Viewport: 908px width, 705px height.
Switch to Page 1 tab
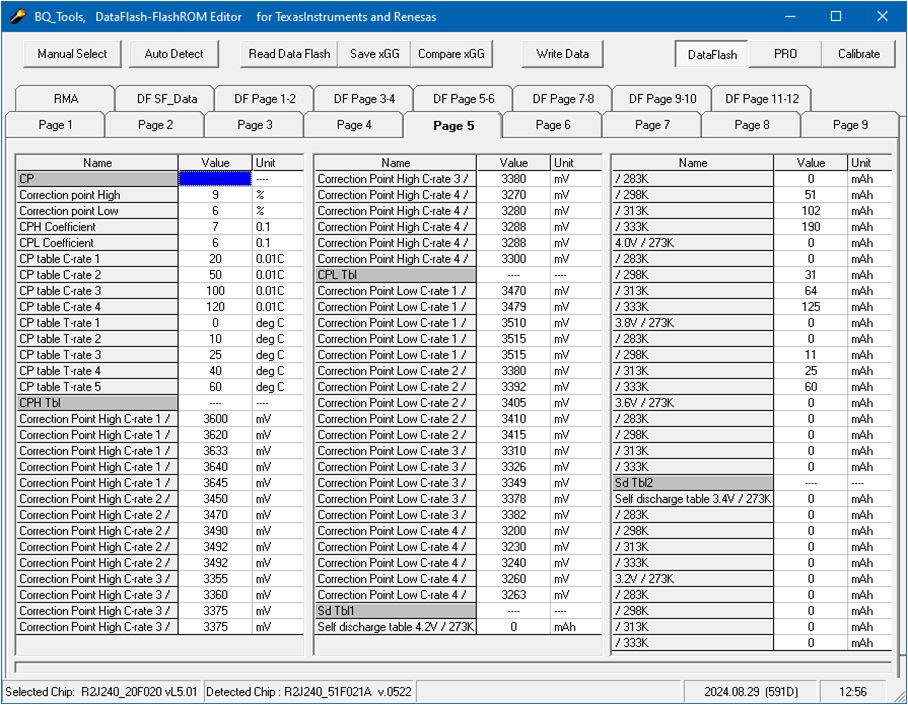[x=55, y=125]
